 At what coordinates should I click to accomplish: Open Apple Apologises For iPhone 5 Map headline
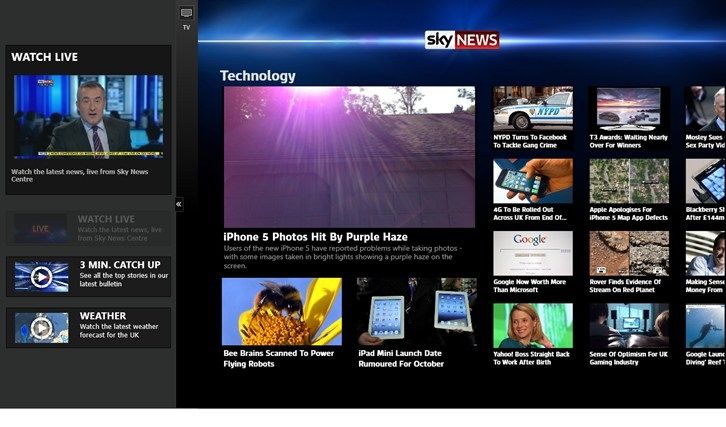tap(628, 214)
